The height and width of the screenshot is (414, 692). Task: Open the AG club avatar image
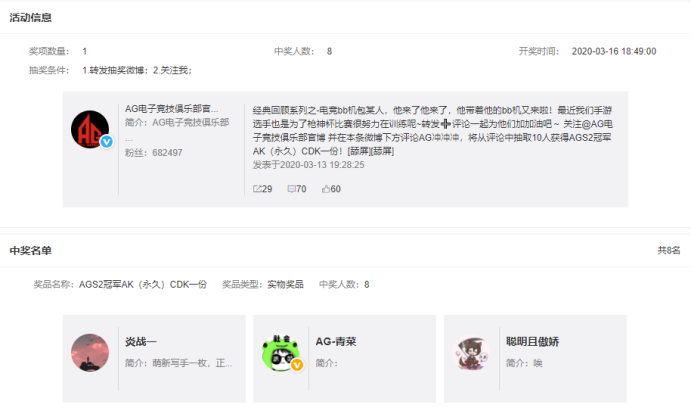point(90,129)
